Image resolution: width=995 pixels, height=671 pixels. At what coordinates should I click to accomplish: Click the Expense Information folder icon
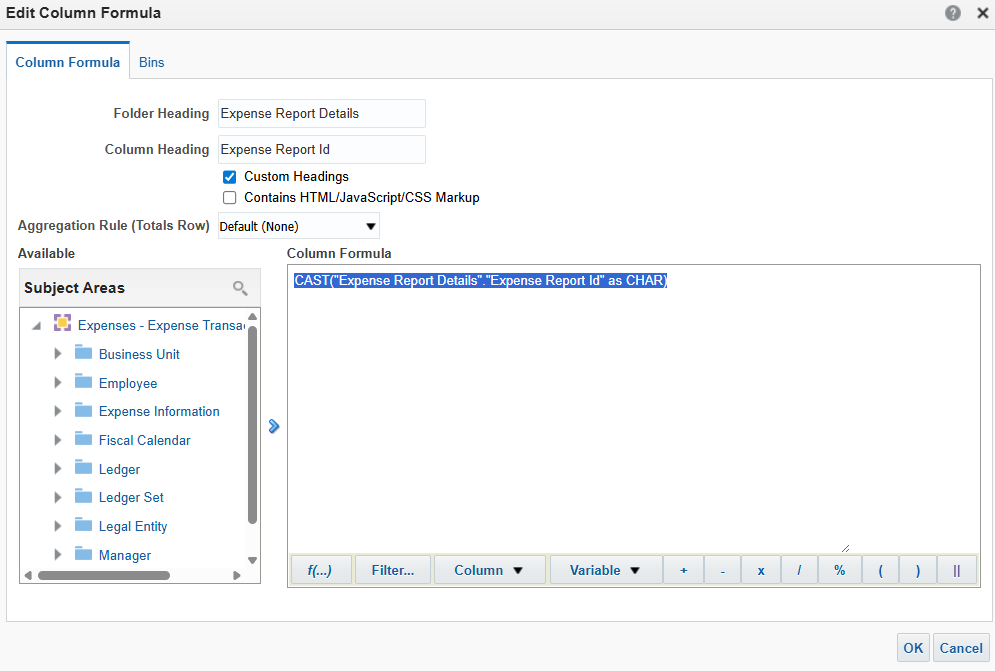[83, 410]
